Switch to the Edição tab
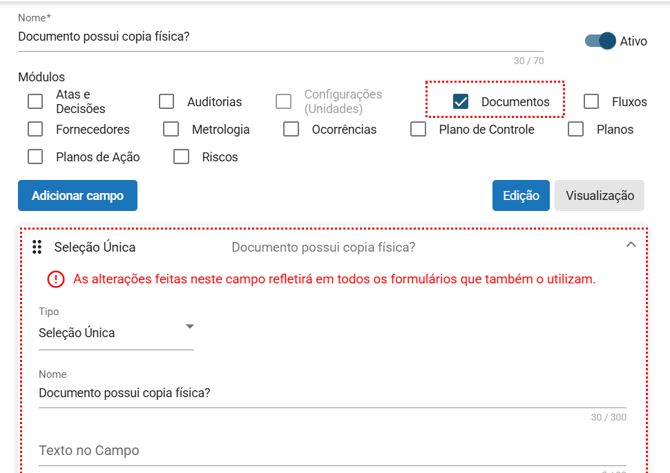The width and height of the screenshot is (670, 473). point(520,196)
